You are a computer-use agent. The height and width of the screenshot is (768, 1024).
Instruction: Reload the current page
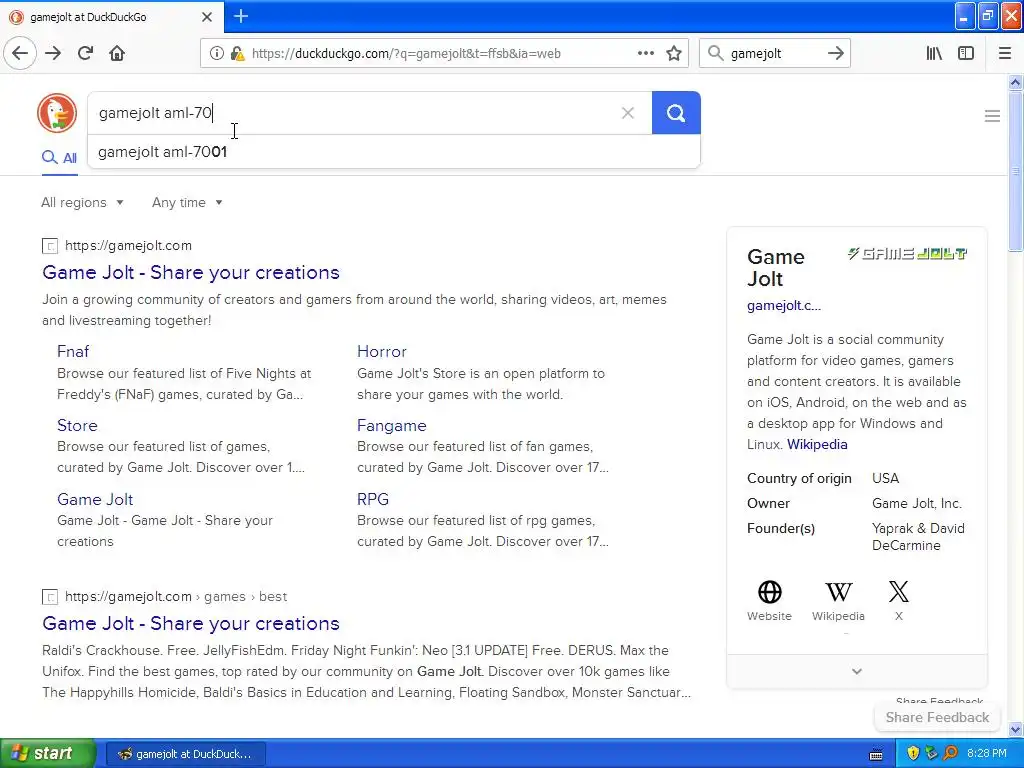85,54
